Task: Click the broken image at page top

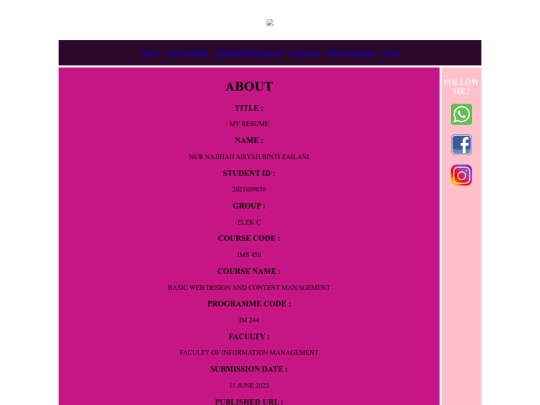Action: tap(270, 23)
